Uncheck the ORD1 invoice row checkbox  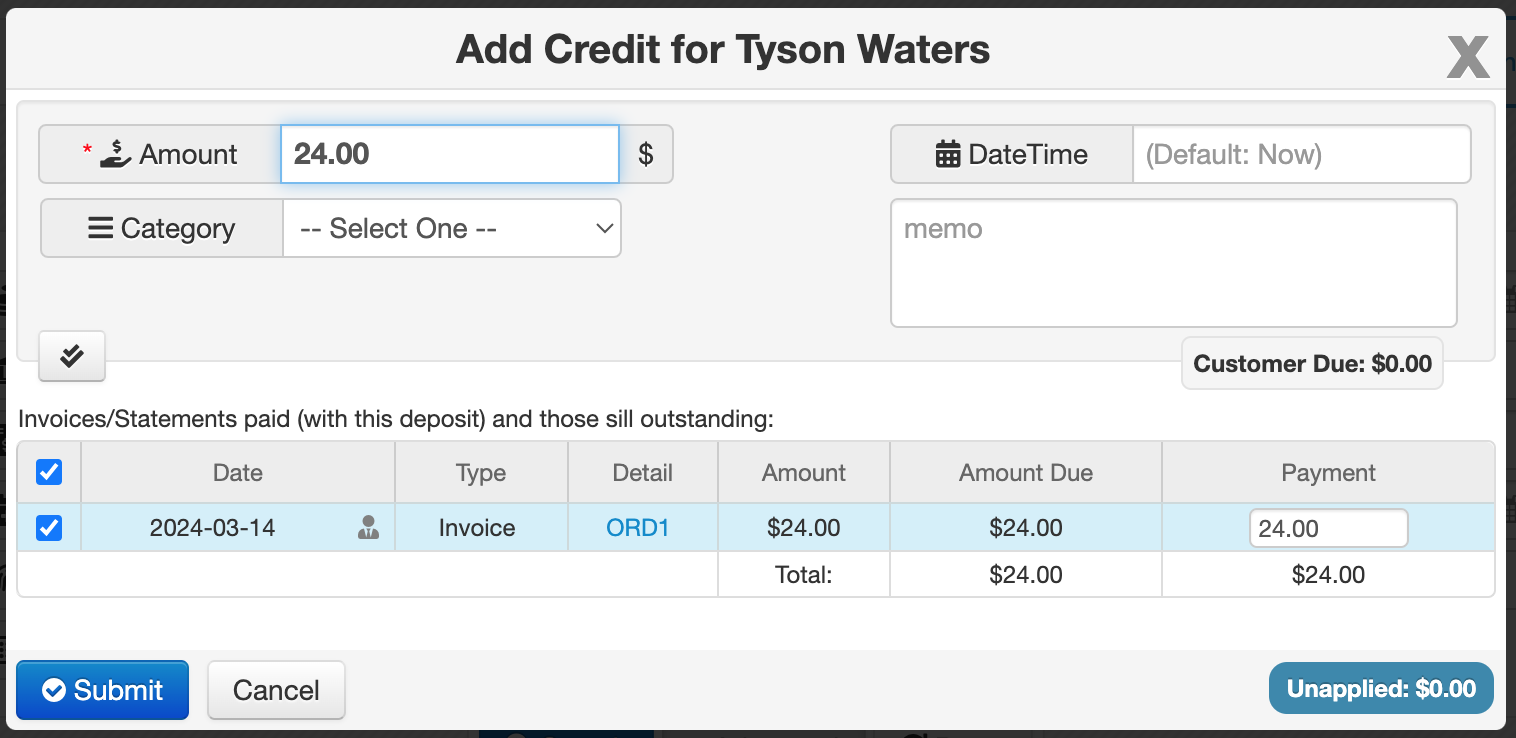49,527
